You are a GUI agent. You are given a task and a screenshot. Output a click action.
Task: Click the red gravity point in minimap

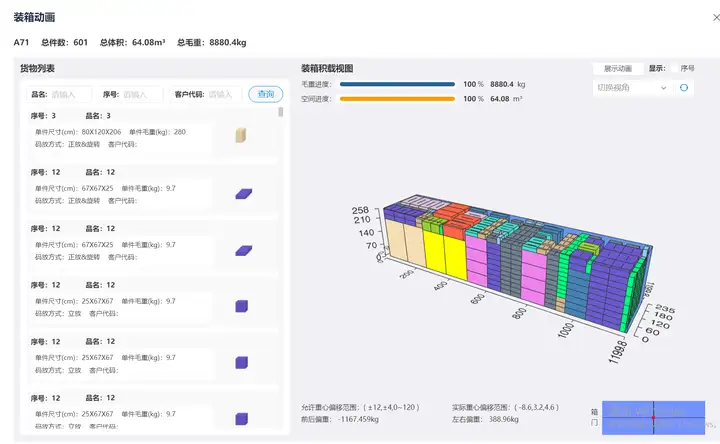(653, 418)
